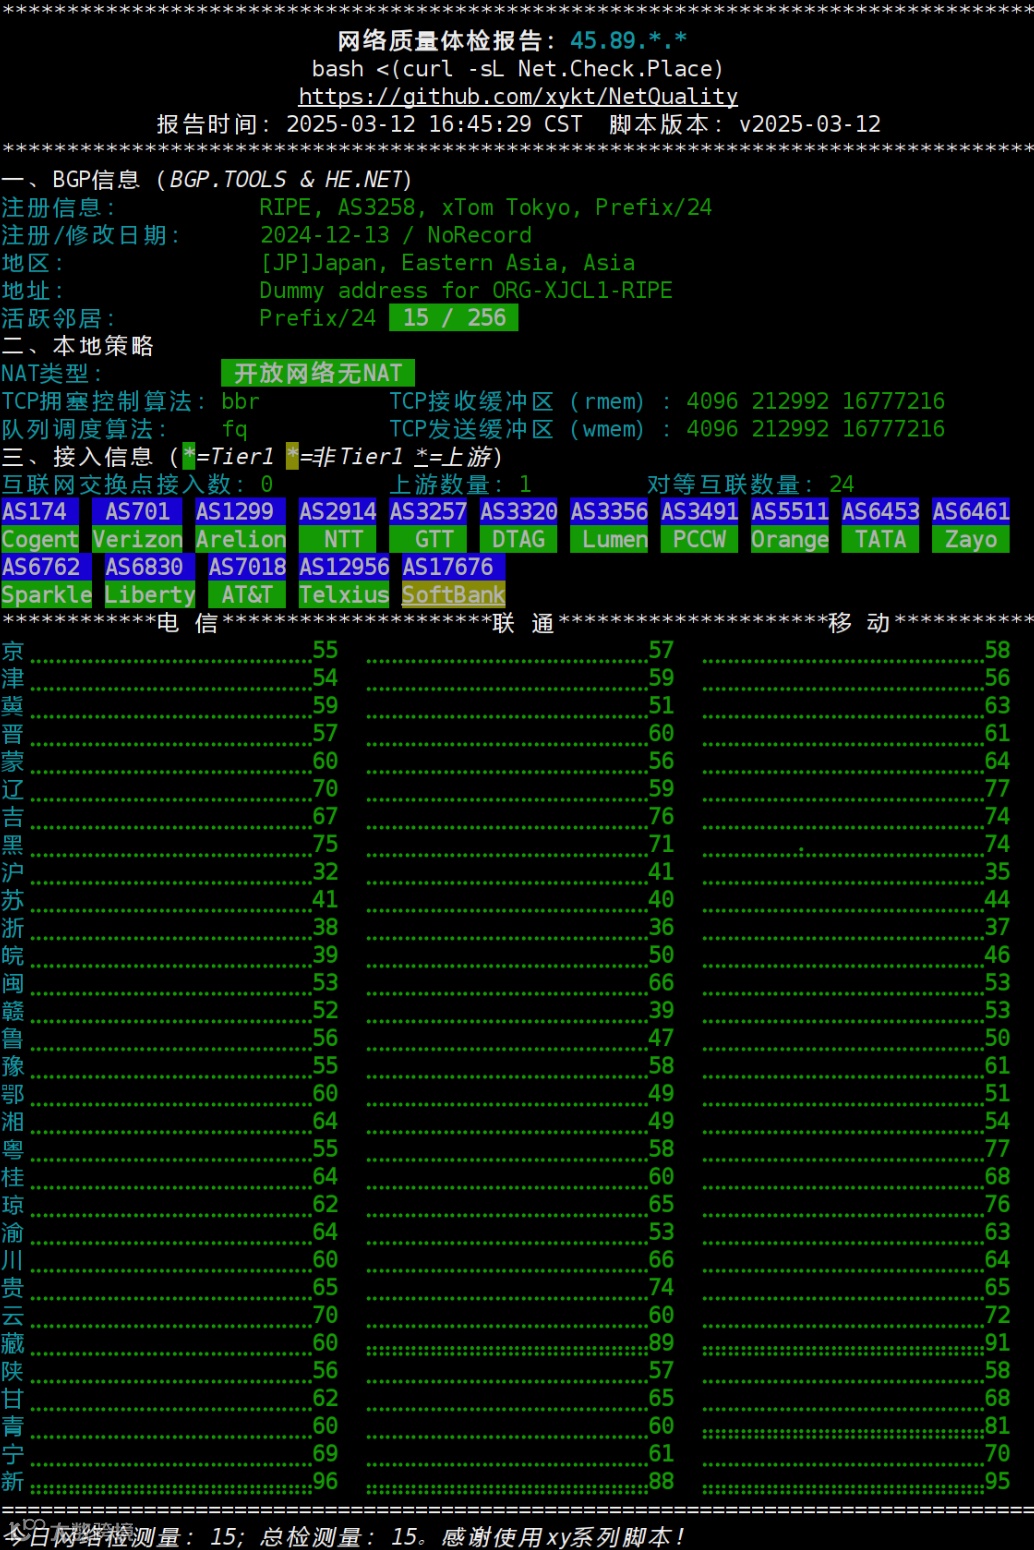Click the script version v2025-03-12
The image size is (1034, 1550).
click(810, 124)
